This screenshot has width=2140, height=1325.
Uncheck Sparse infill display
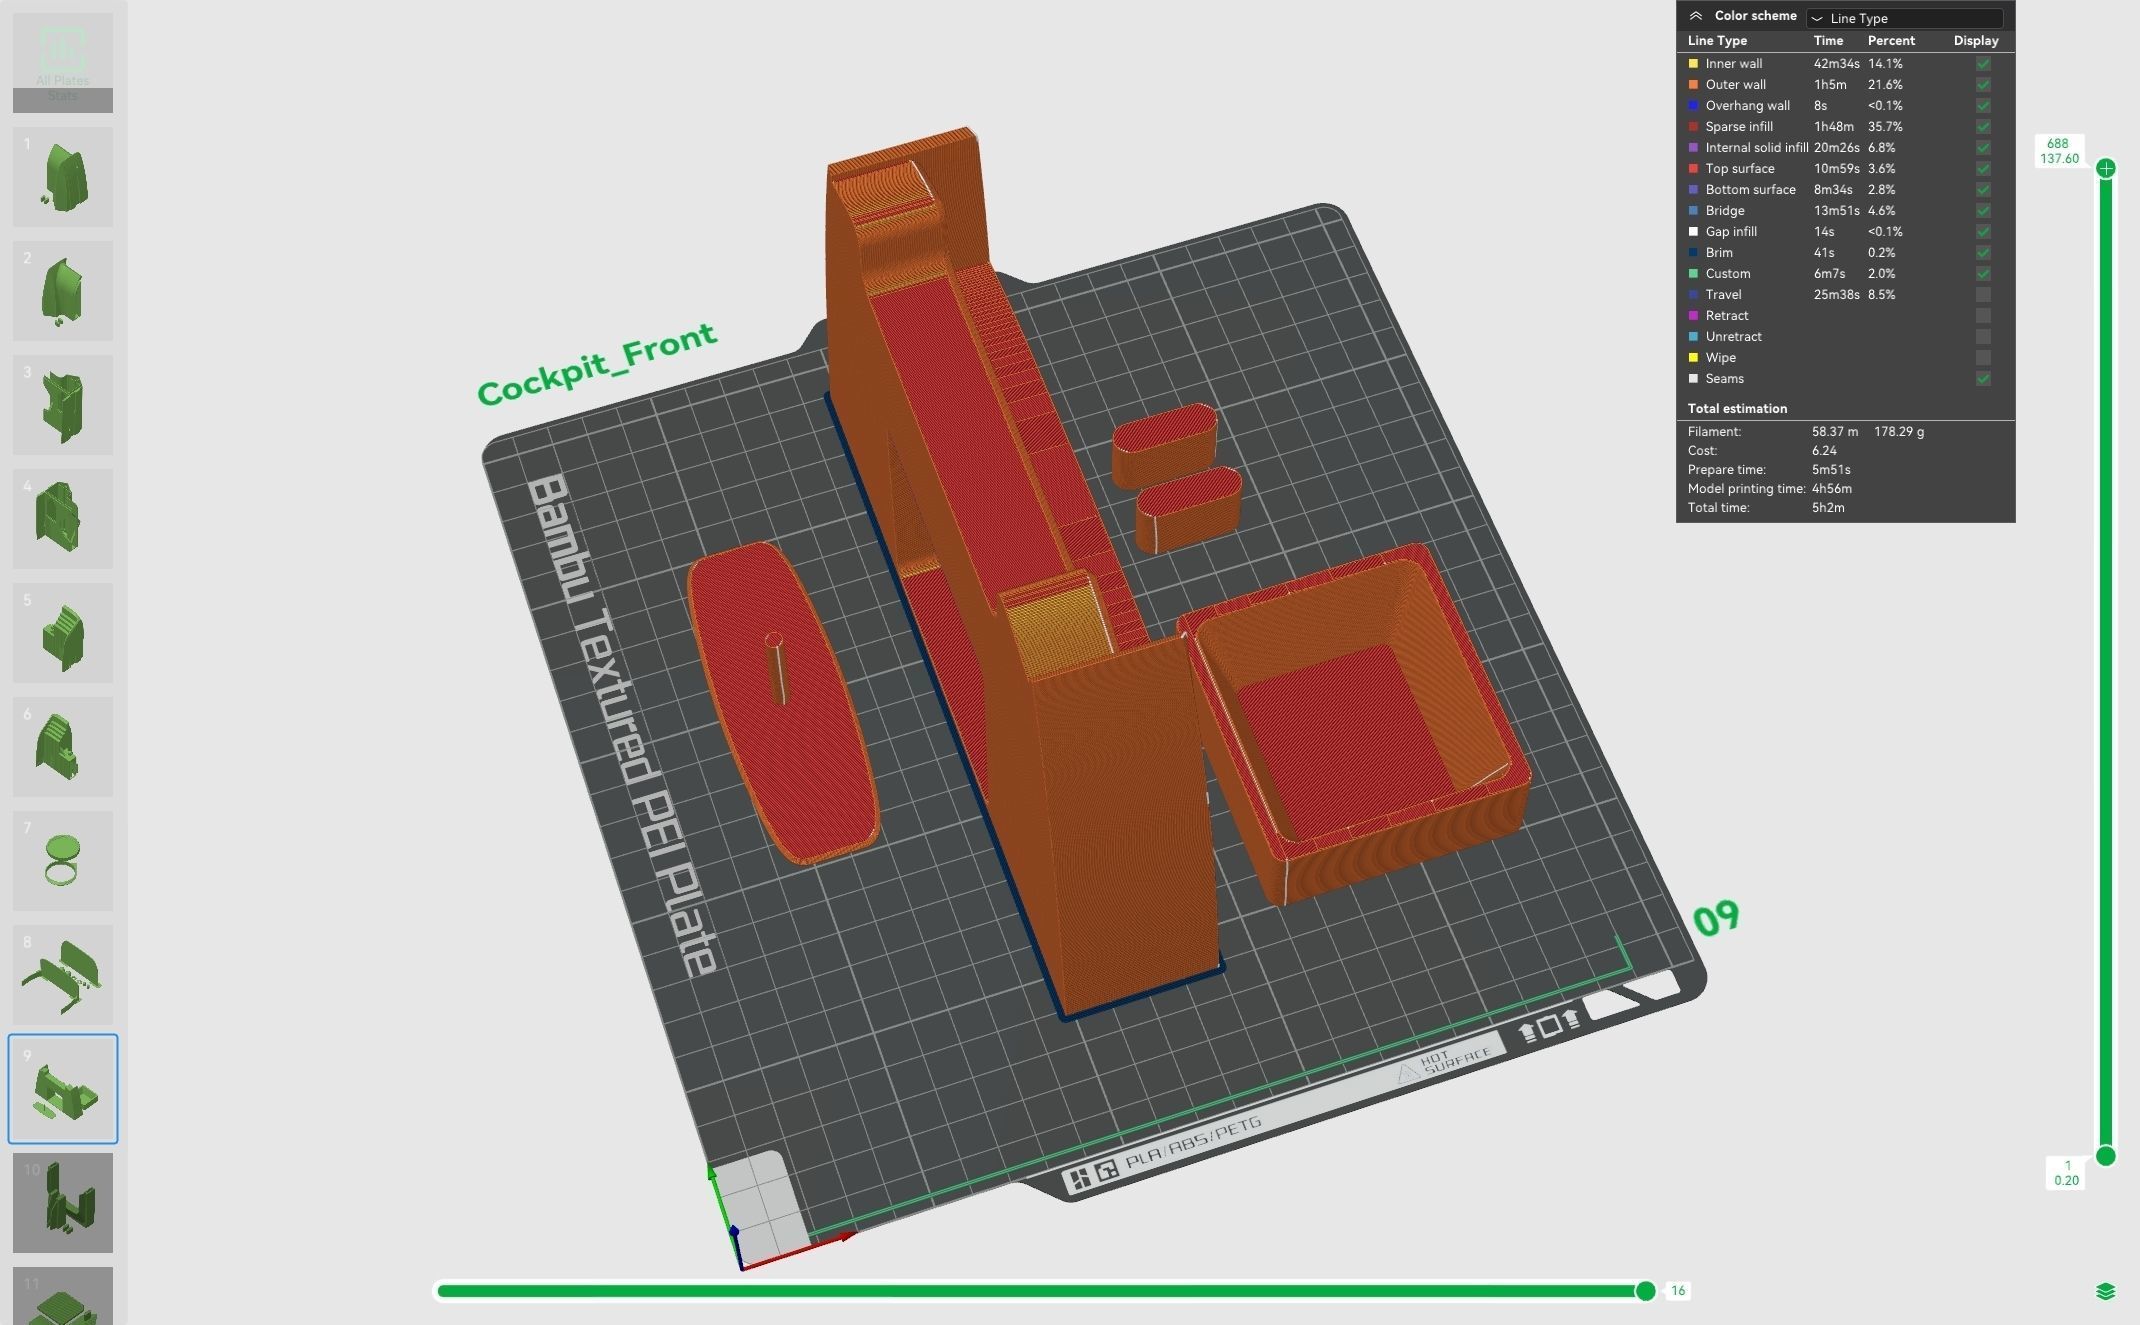(x=1983, y=127)
